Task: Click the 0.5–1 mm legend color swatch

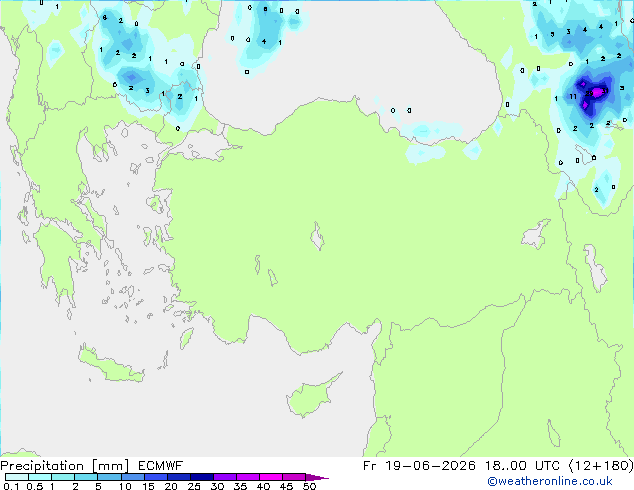Action: coord(40,477)
